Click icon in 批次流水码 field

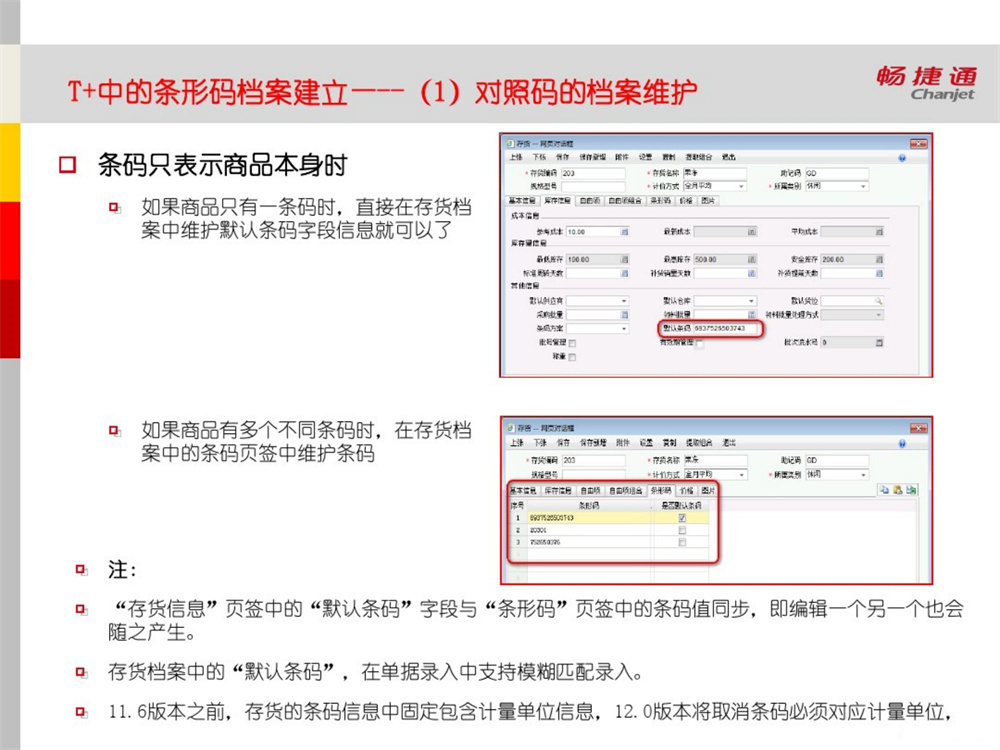(879, 342)
